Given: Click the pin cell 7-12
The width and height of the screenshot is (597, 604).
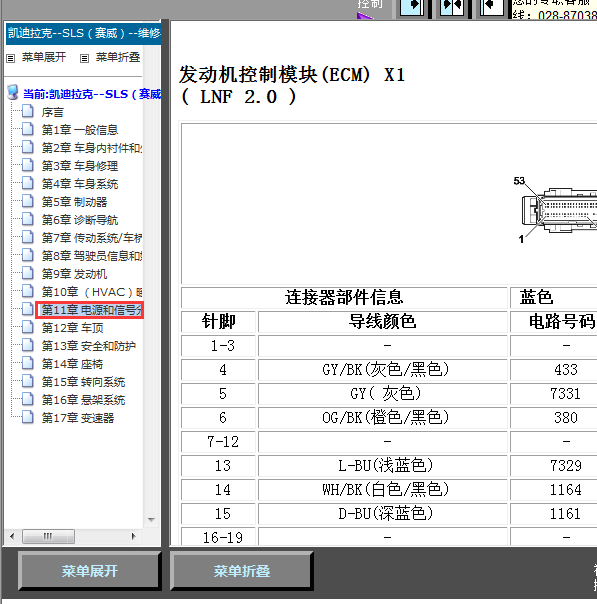Looking at the screenshot, I should (218, 442).
